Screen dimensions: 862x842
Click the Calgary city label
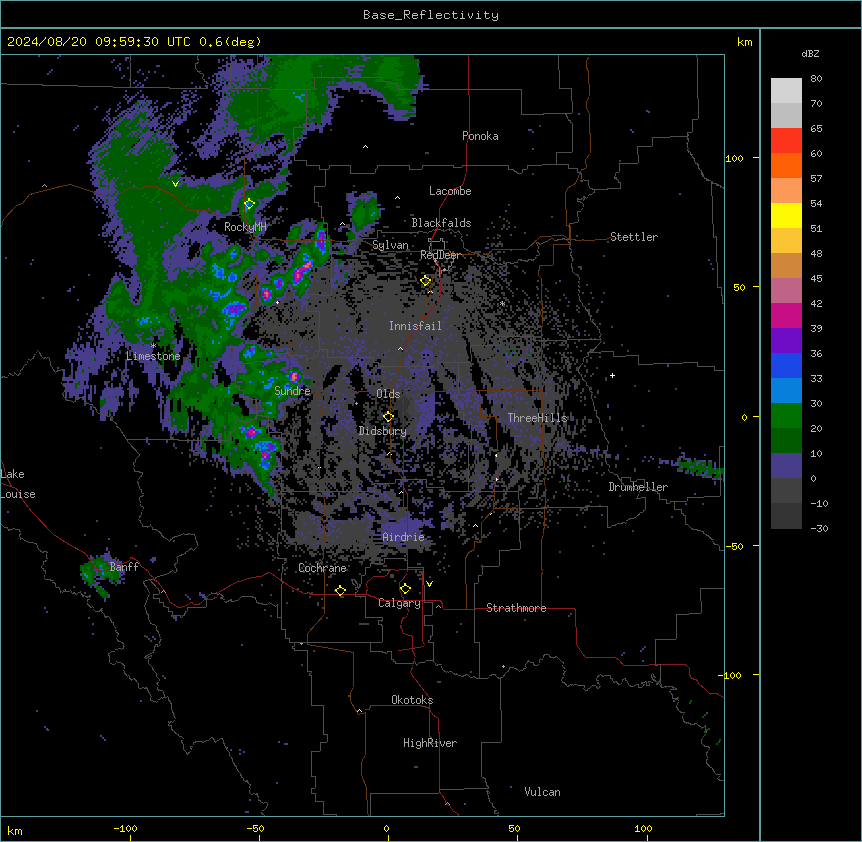coord(399,603)
